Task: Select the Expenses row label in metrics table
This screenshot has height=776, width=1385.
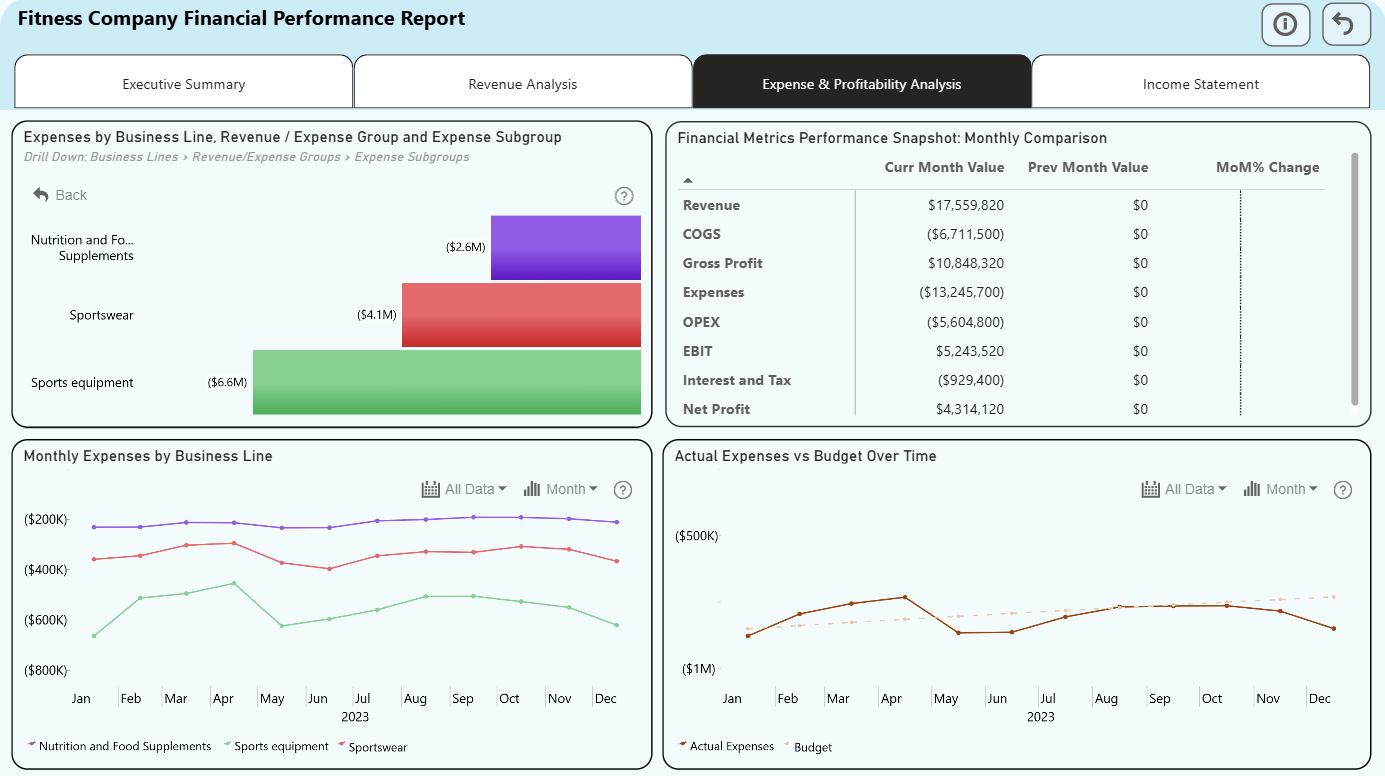Action: click(714, 292)
